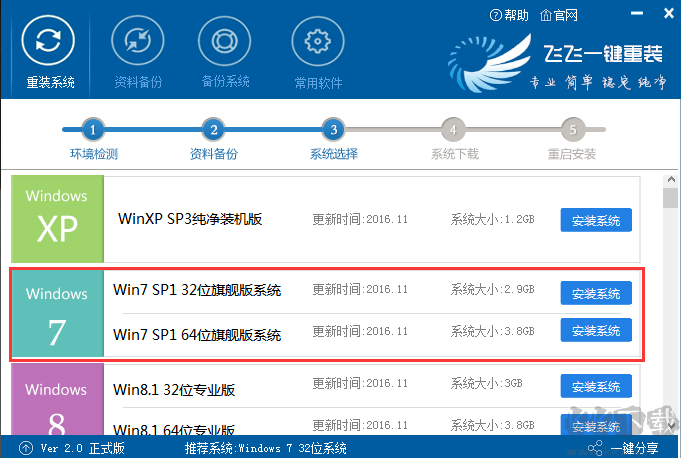
Task: Select Win7 SP1 32位旗舰版系统 text
Action: 197,290
